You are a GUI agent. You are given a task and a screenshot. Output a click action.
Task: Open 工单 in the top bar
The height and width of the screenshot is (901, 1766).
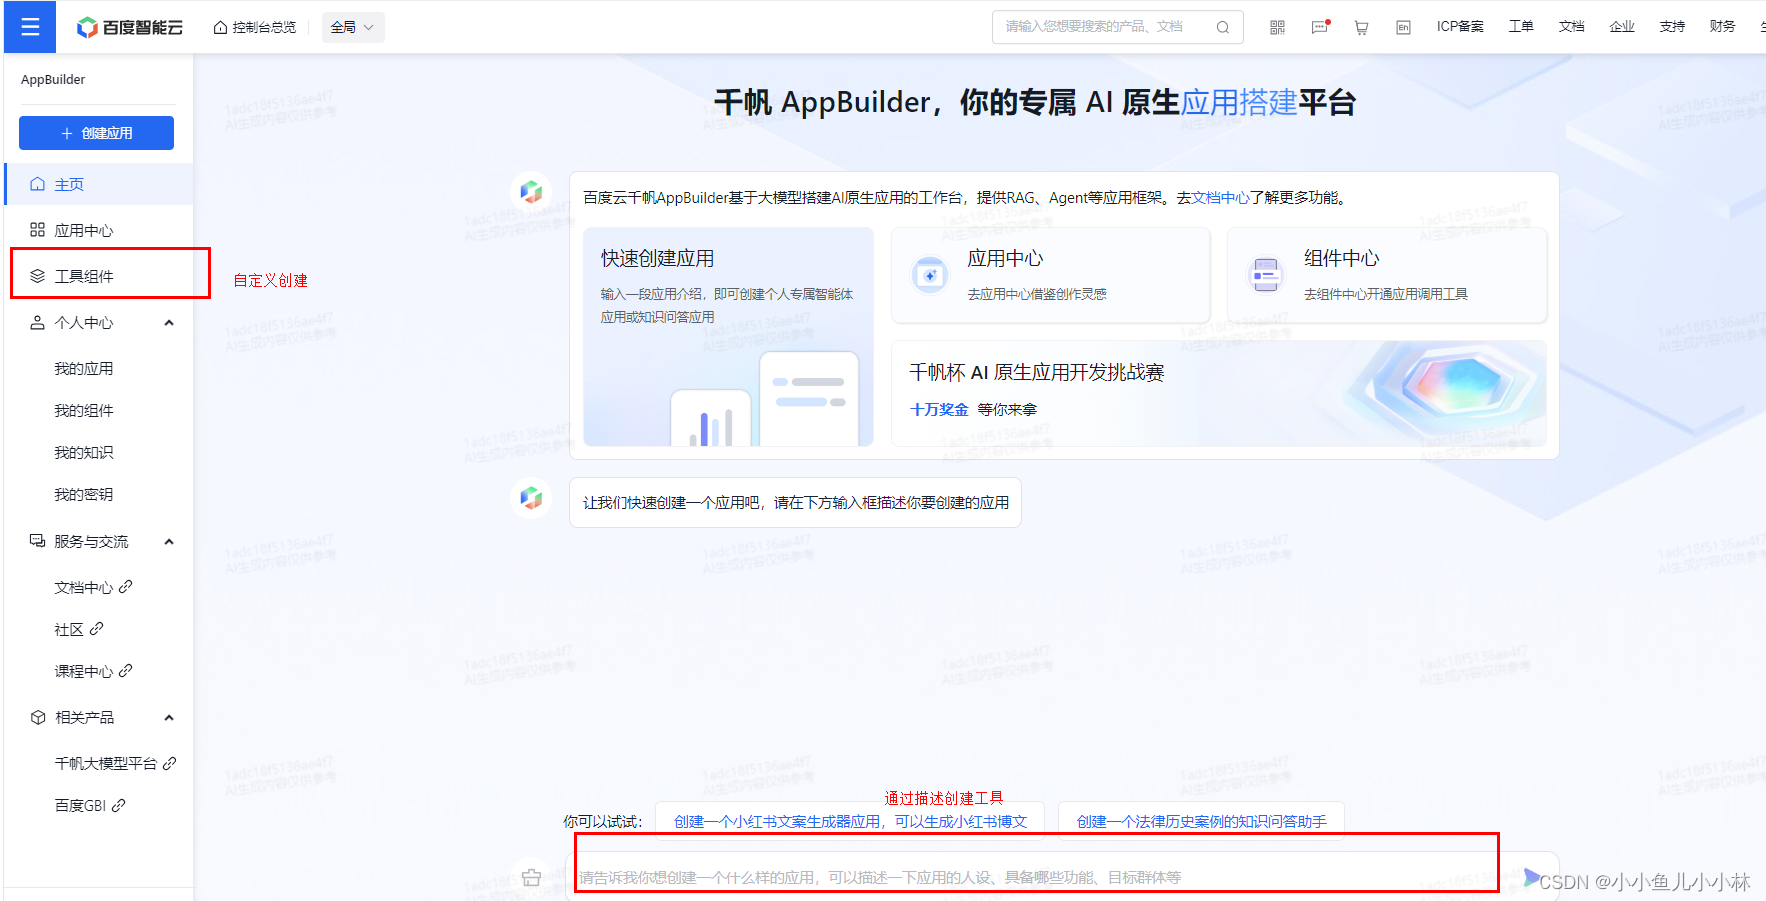pyautogui.click(x=1521, y=26)
